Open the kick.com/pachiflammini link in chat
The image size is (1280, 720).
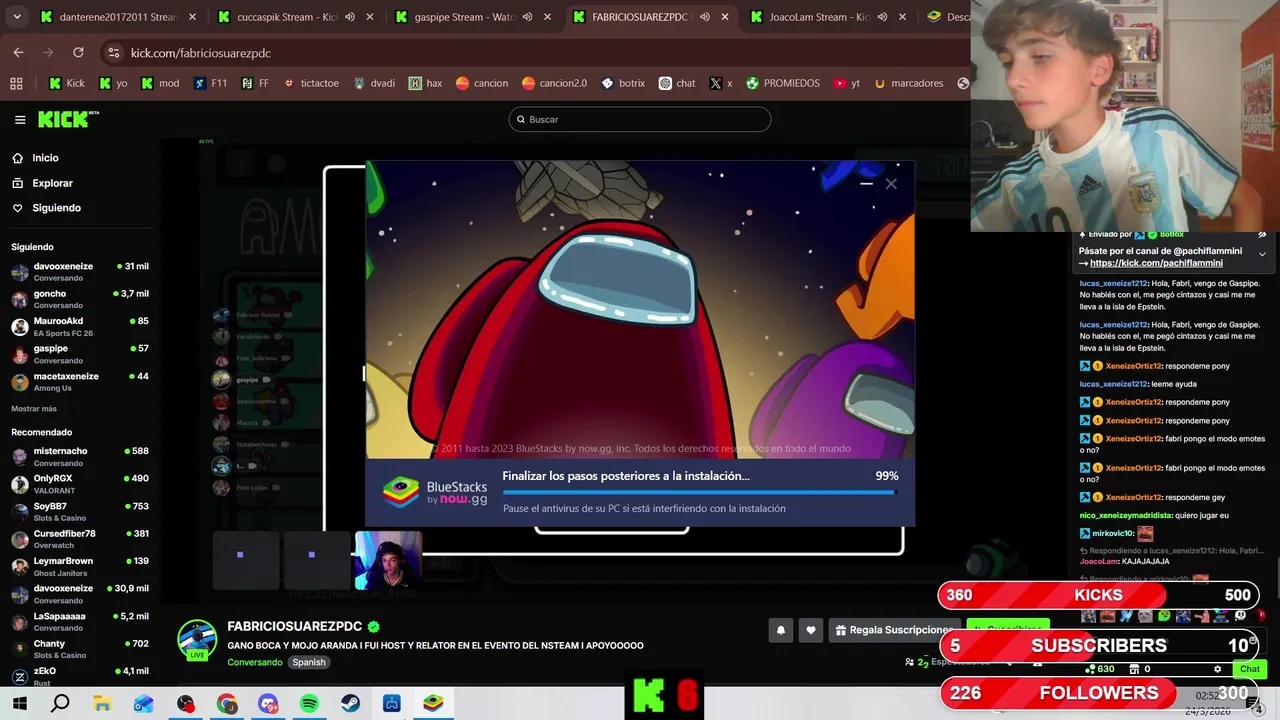(x=1156, y=263)
